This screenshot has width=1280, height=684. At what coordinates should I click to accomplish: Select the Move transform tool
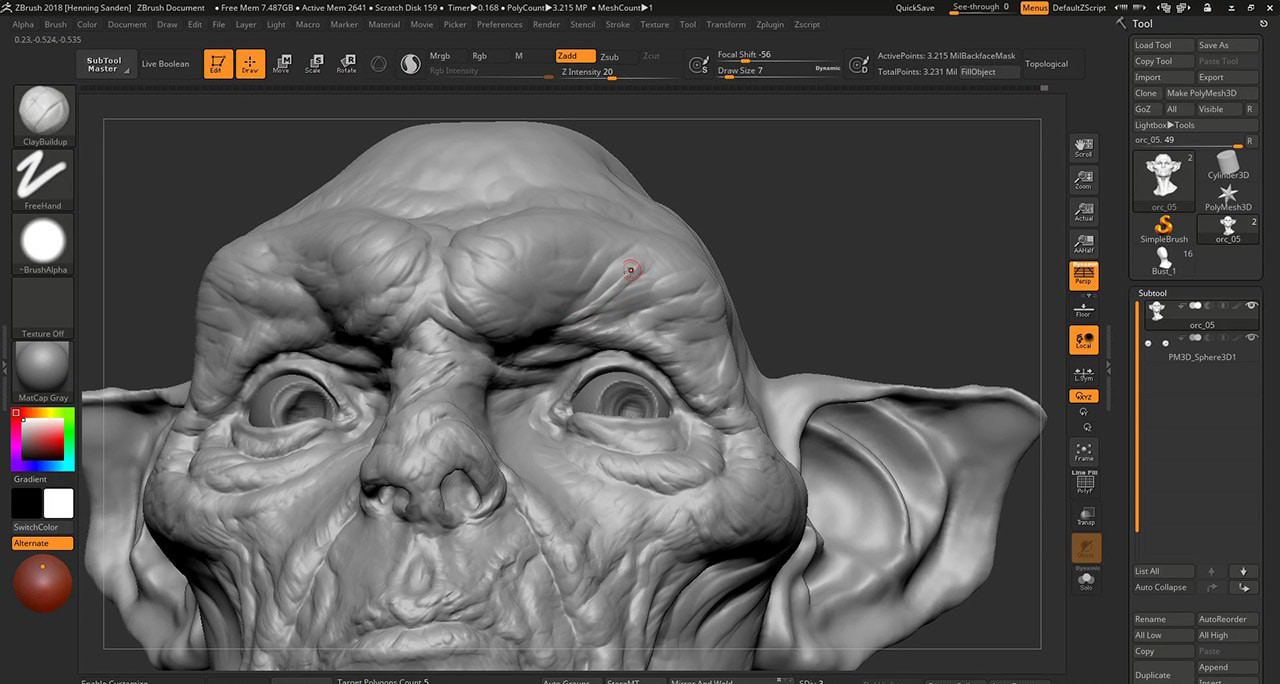point(282,64)
